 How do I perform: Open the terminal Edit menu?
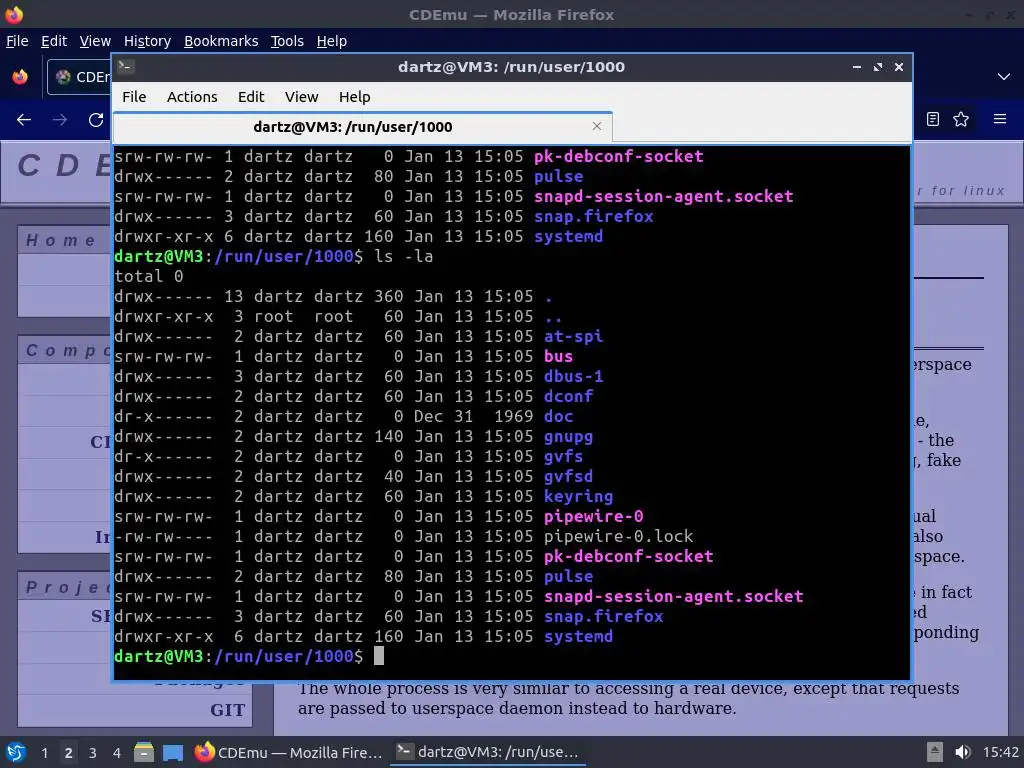pos(251,97)
